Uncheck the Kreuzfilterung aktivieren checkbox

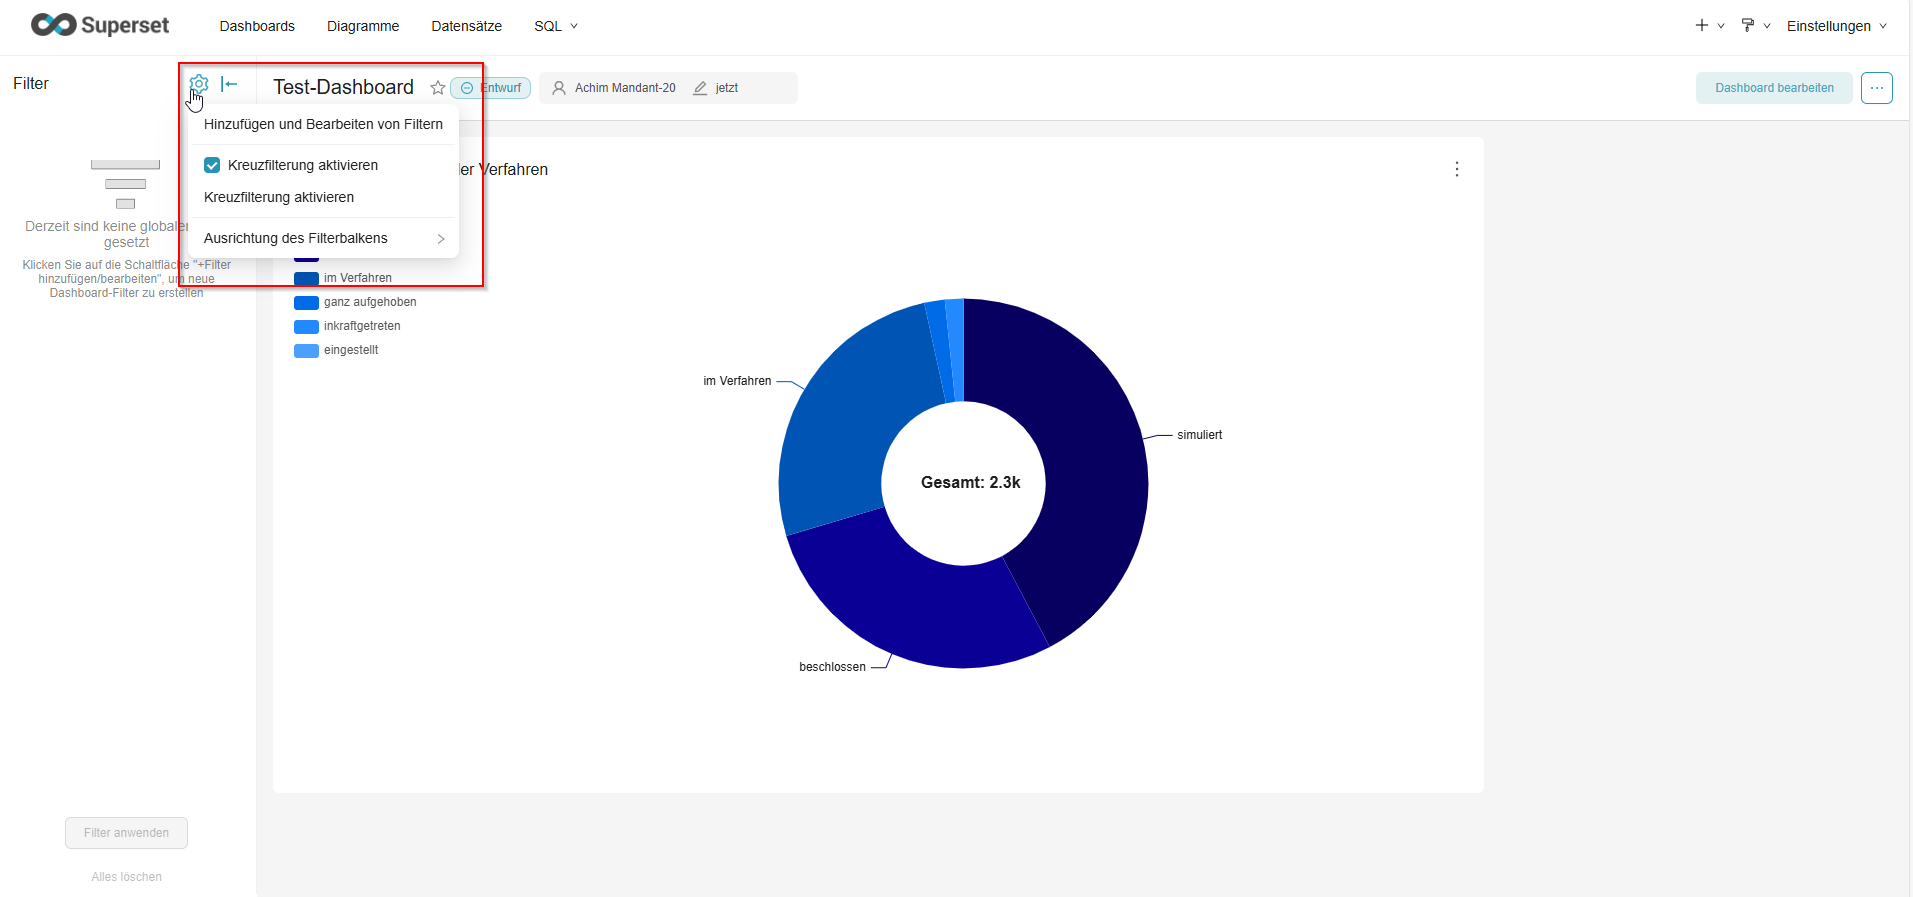coord(212,165)
